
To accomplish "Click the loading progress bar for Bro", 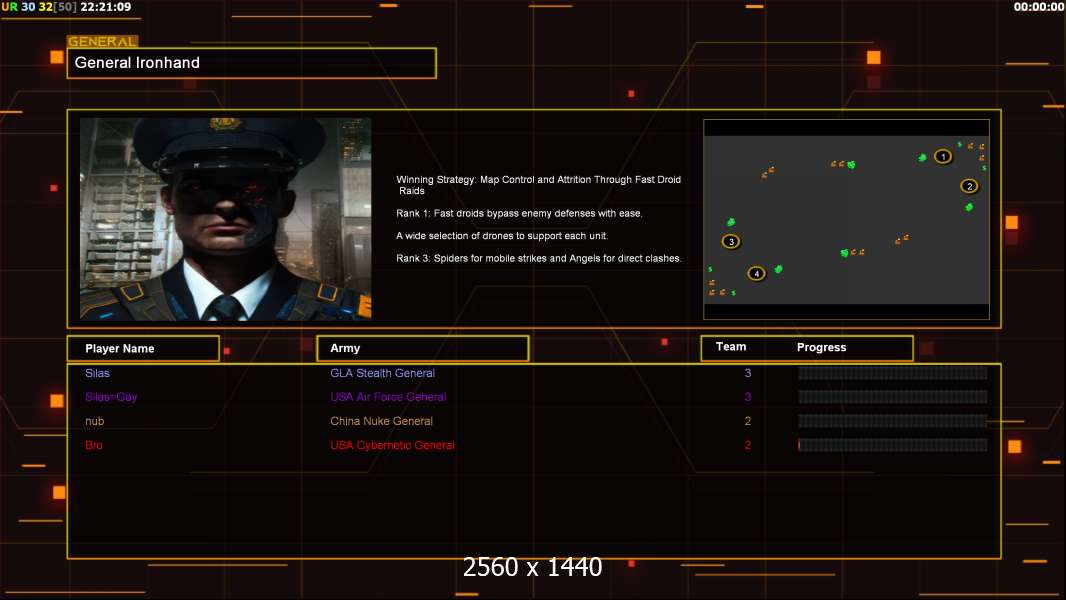I will point(892,445).
